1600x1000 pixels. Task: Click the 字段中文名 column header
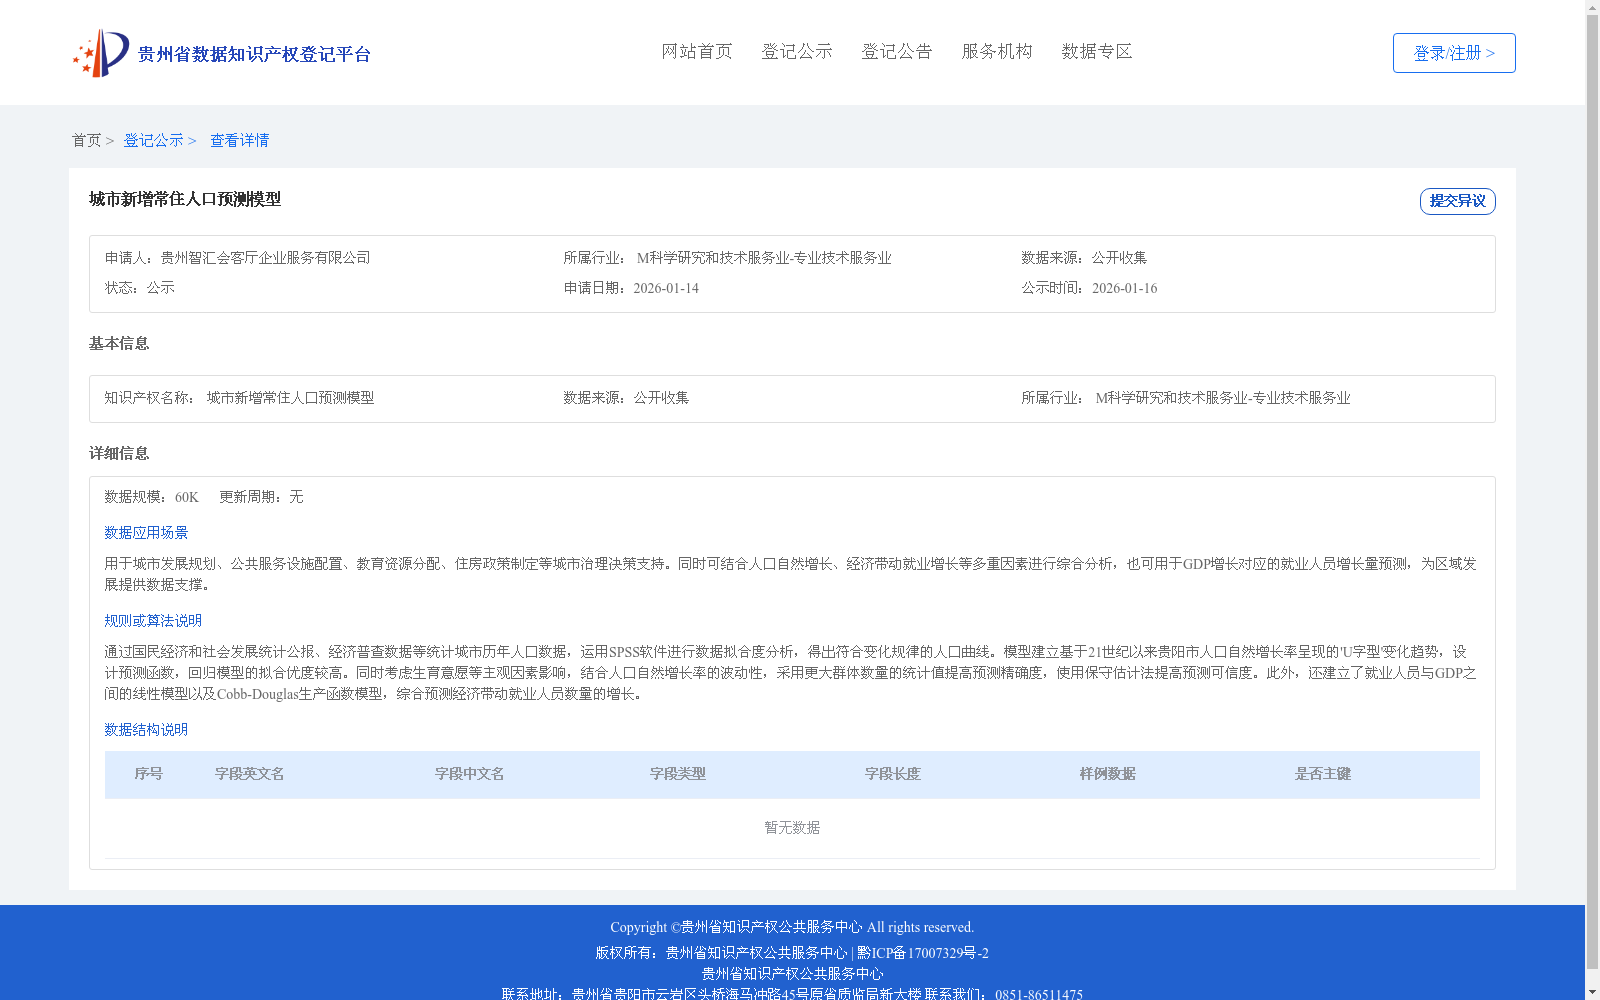pos(470,774)
